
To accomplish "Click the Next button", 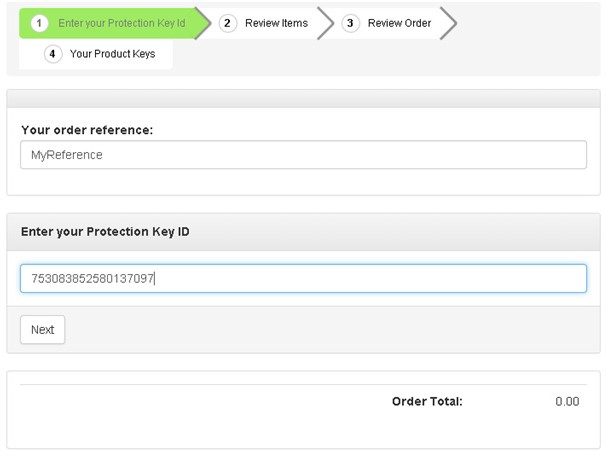I will tap(43, 330).
